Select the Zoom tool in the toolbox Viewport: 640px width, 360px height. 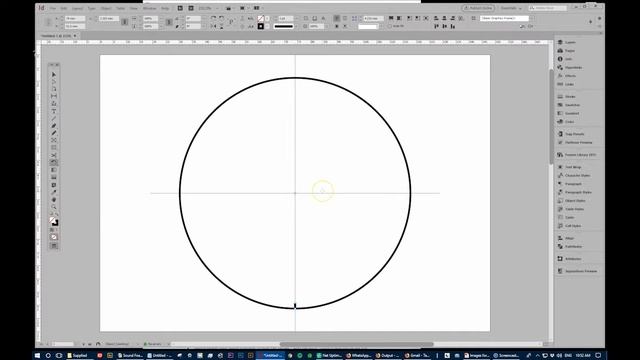click(x=53, y=207)
